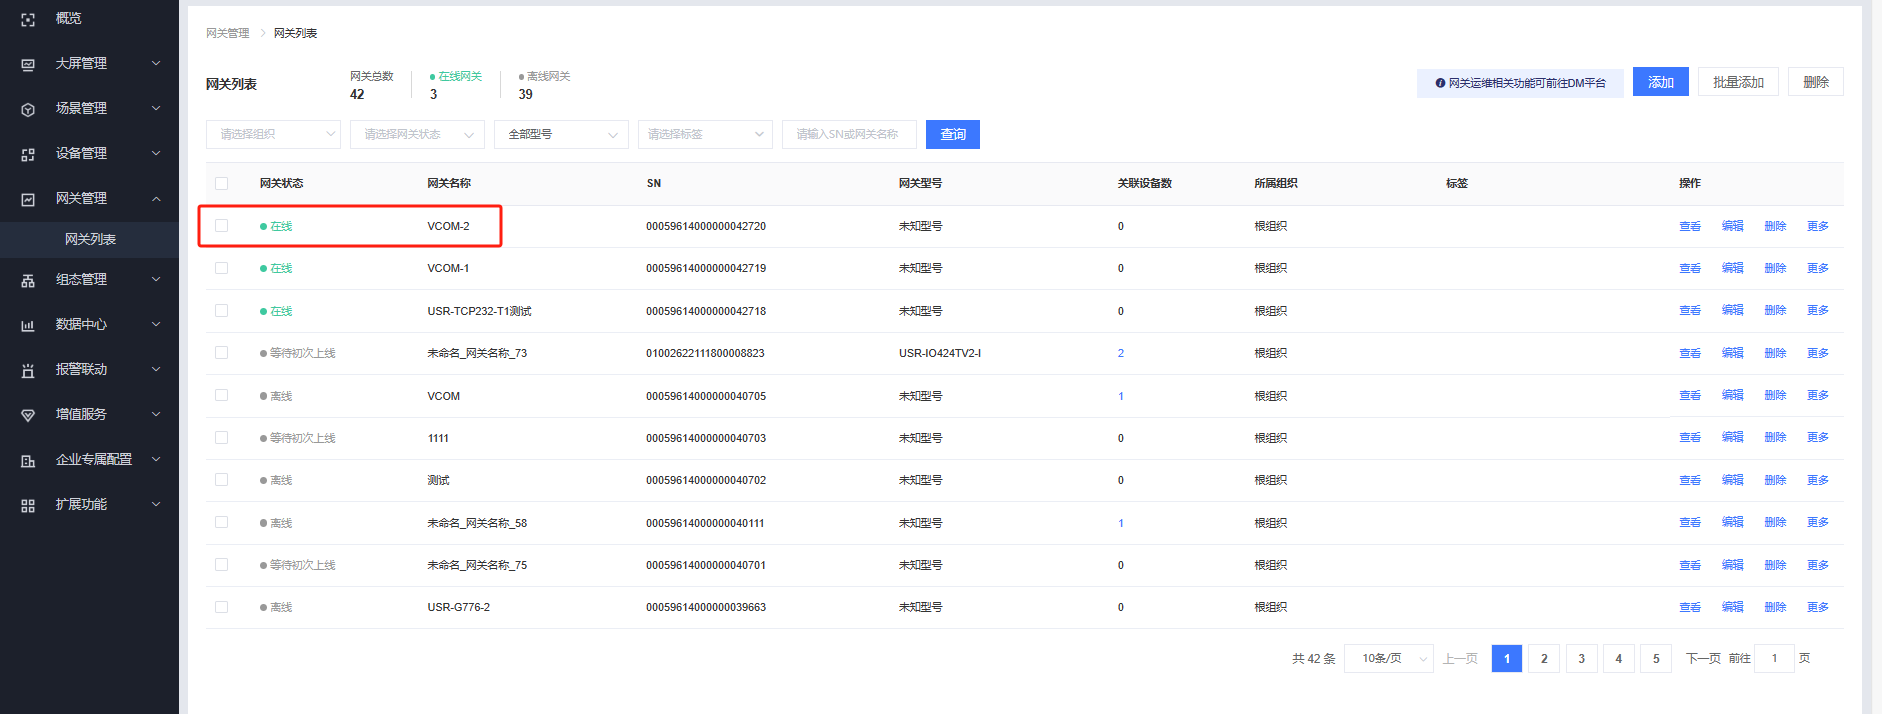This screenshot has width=1882, height=714.
Task: Toggle the select-all checkbox in table header
Action: click(222, 183)
